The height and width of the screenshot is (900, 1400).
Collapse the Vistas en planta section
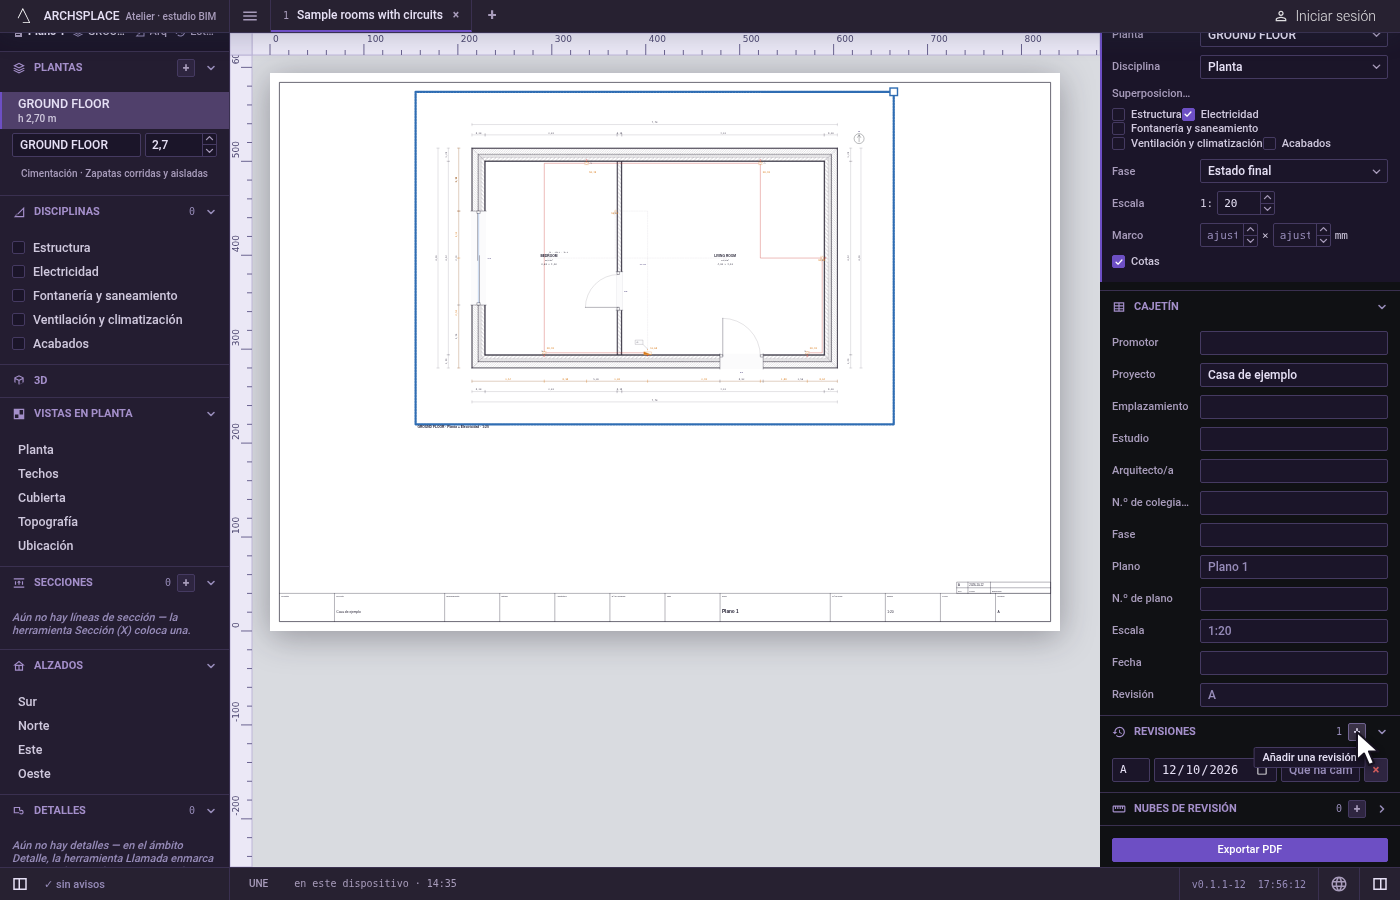coord(211,414)
